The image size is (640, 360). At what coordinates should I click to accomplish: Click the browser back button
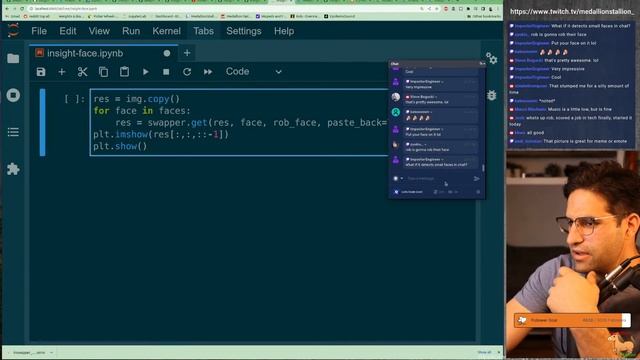coord(7,9)
